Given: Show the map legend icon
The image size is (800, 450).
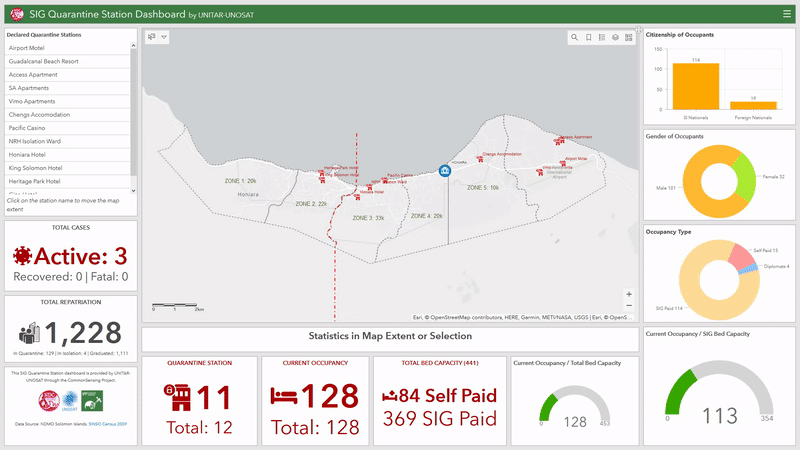Looking at the screenshot, I should (x=602, y=38).
